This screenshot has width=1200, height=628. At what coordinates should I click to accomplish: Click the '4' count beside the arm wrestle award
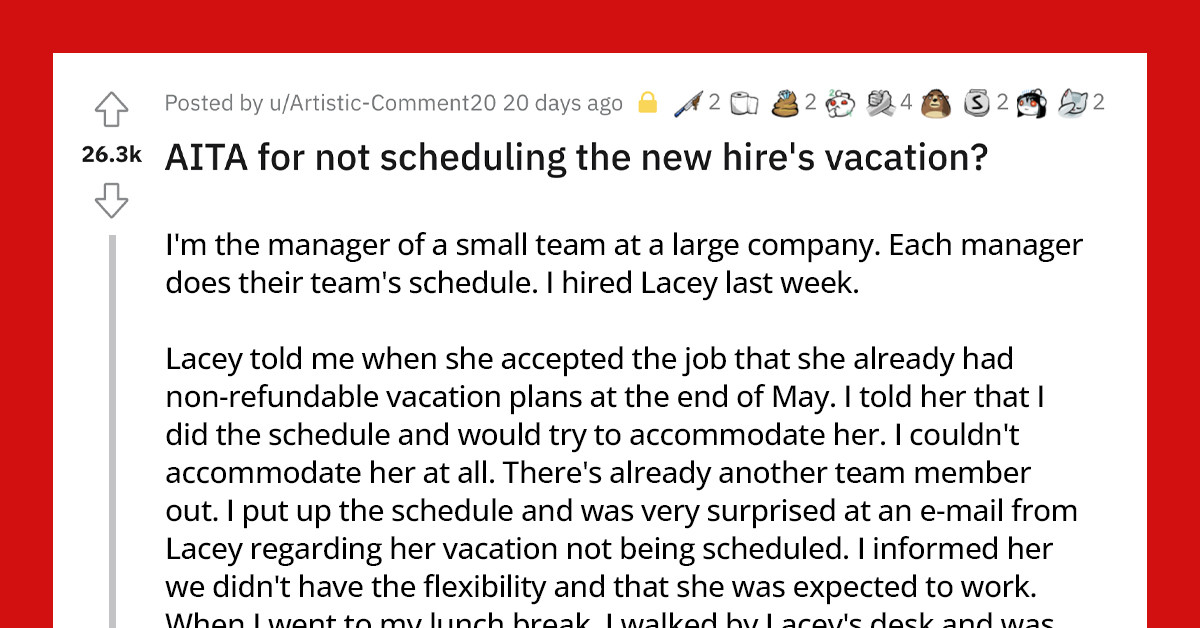pos(906,102)
